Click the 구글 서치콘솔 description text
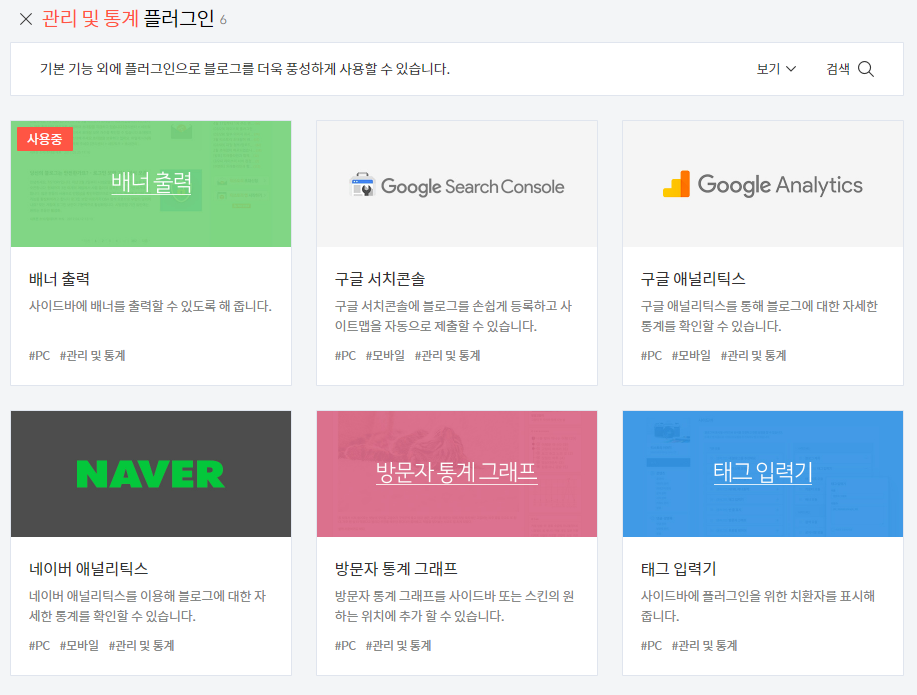Screen dimensions: 917x695 tap(453, 316)
